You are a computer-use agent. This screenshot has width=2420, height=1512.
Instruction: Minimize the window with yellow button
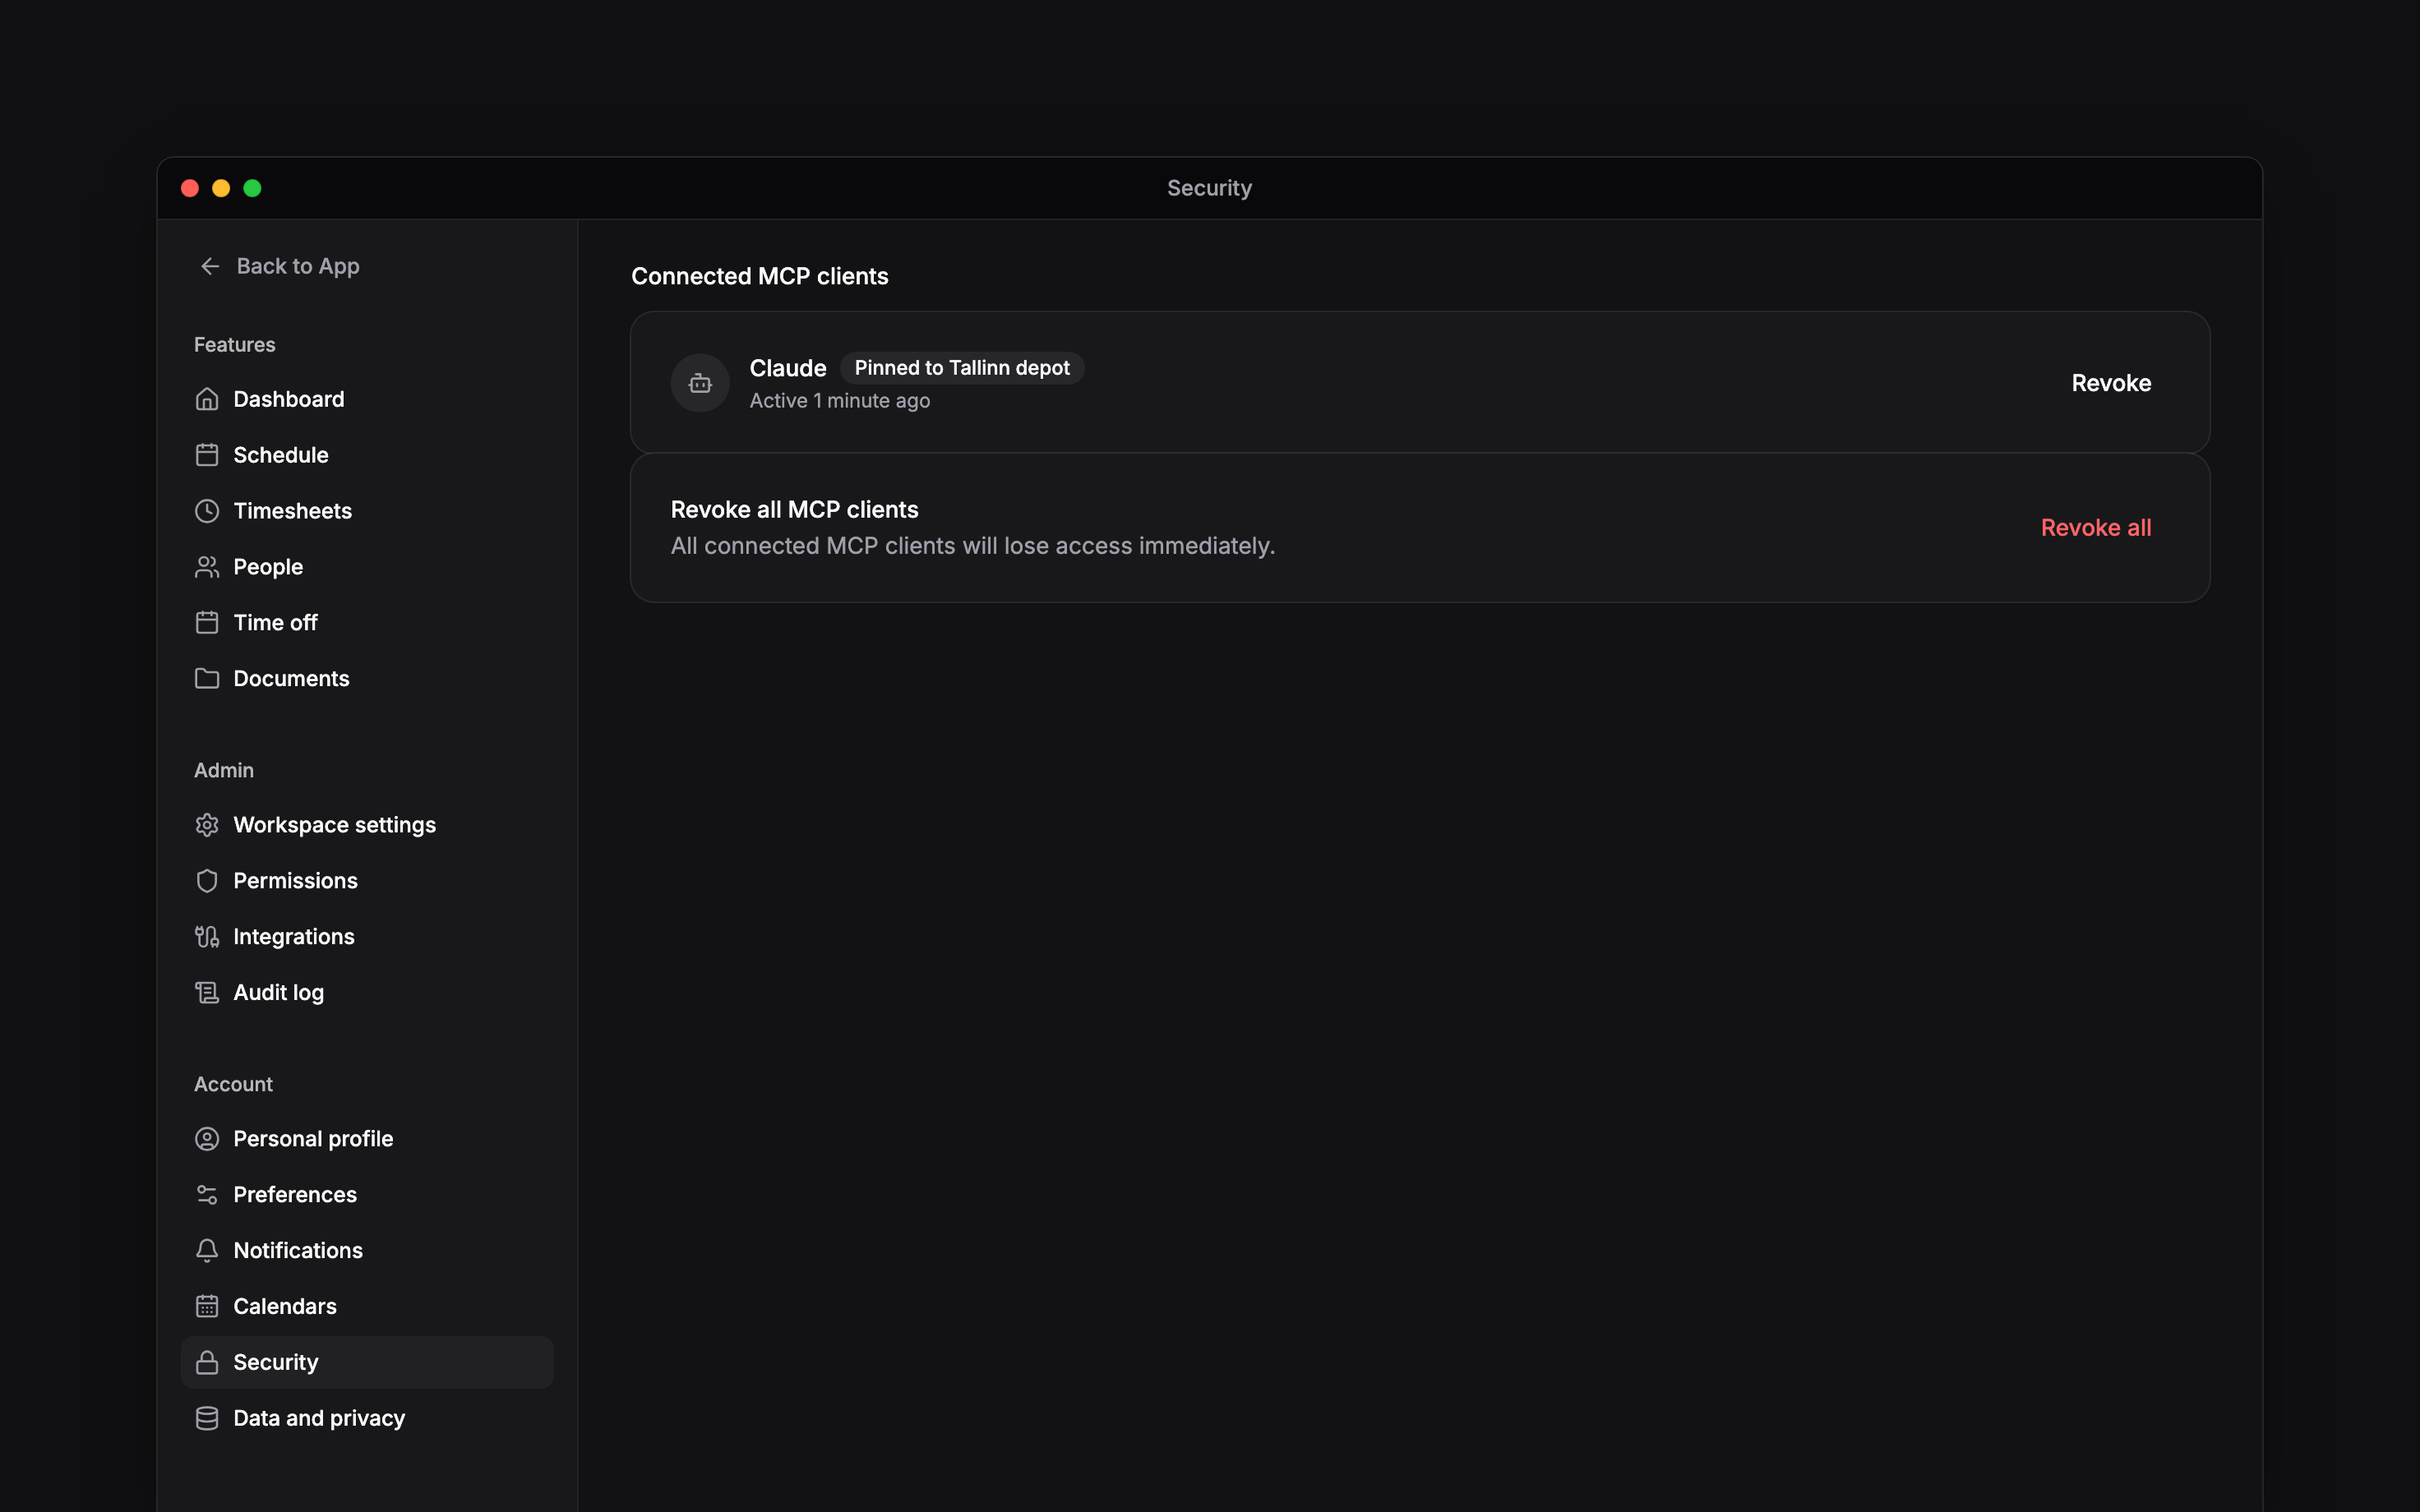click(221, 188)
